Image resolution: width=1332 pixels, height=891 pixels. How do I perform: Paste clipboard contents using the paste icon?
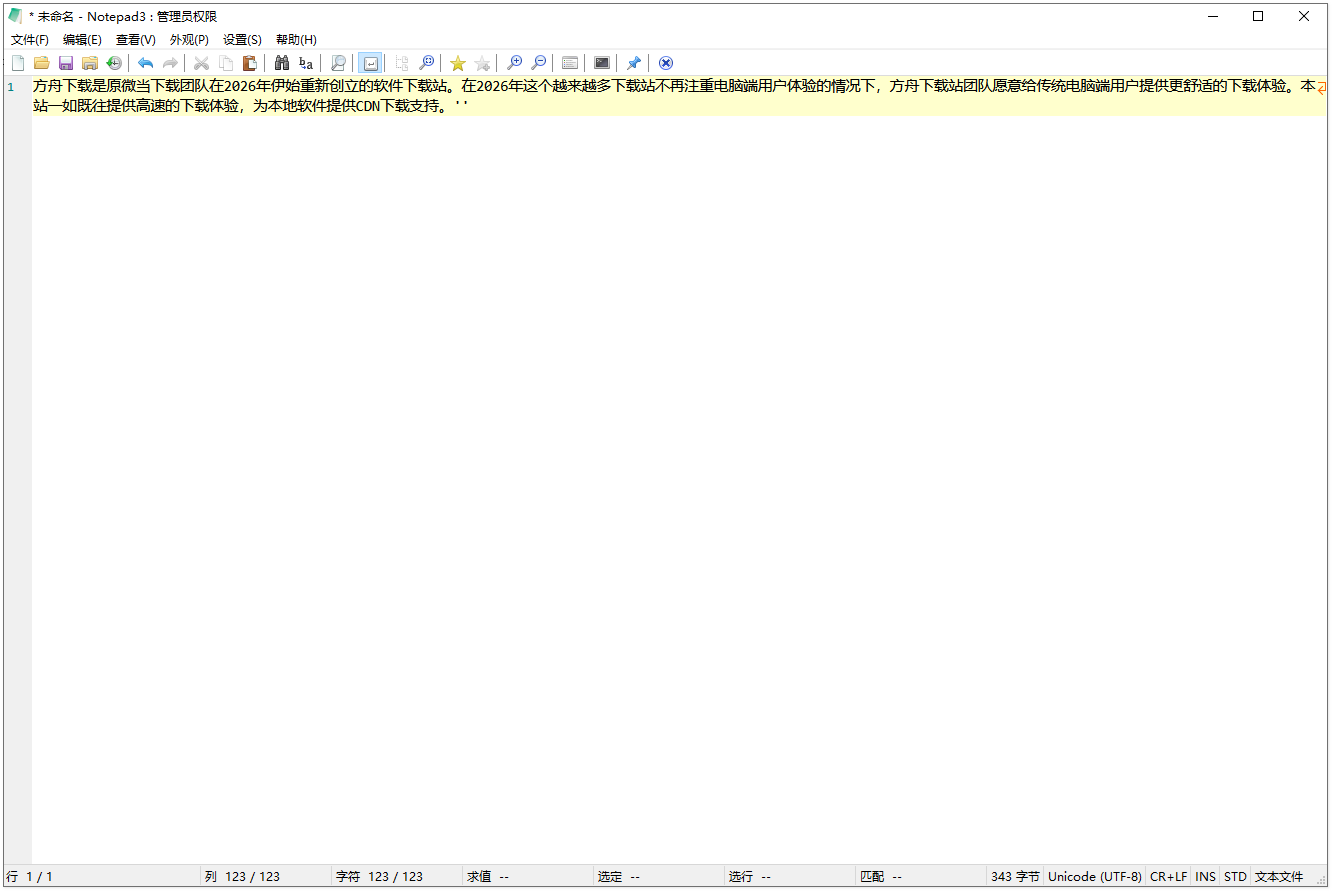point(249,62)
